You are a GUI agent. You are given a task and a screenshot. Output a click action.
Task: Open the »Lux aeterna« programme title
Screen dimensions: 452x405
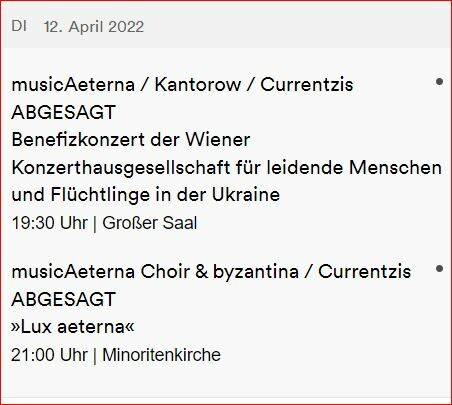click(x=73, y=327)
